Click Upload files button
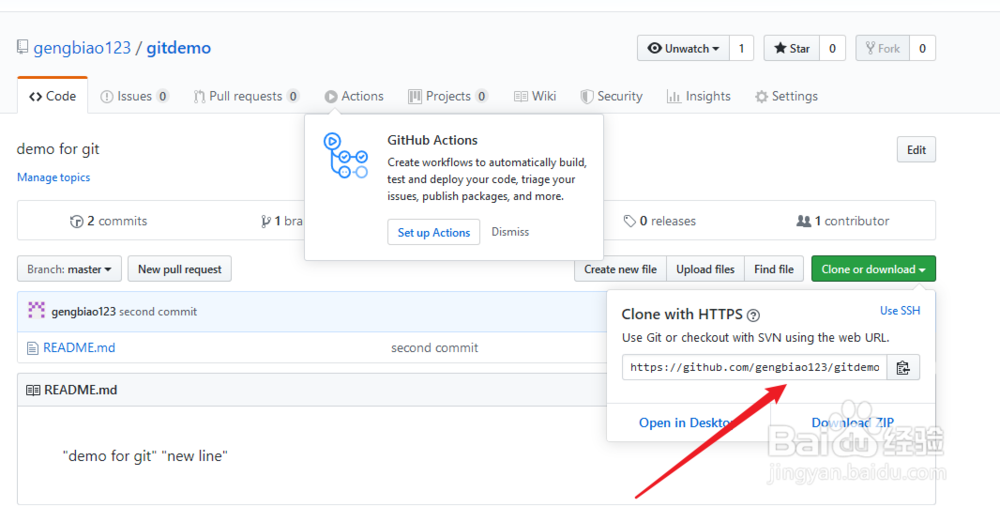Image resolution: width=1000 pixels, height=507 pixels. coord(705,269)
